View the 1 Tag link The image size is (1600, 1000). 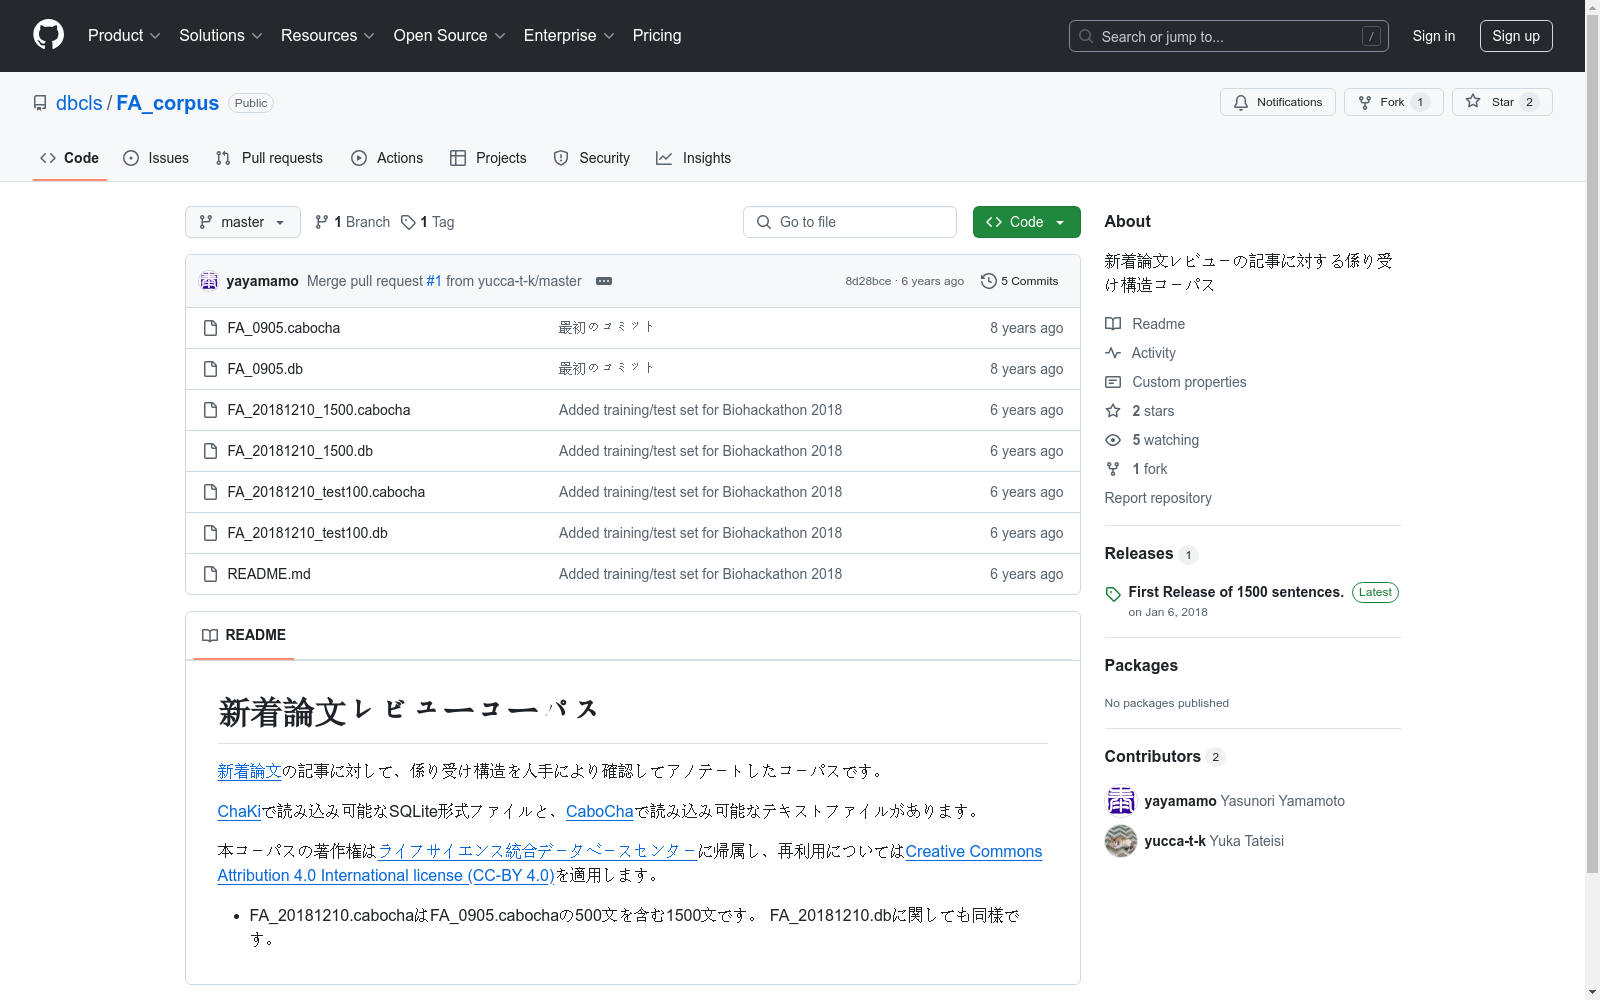pyautogui.click(x=428, y=222)
